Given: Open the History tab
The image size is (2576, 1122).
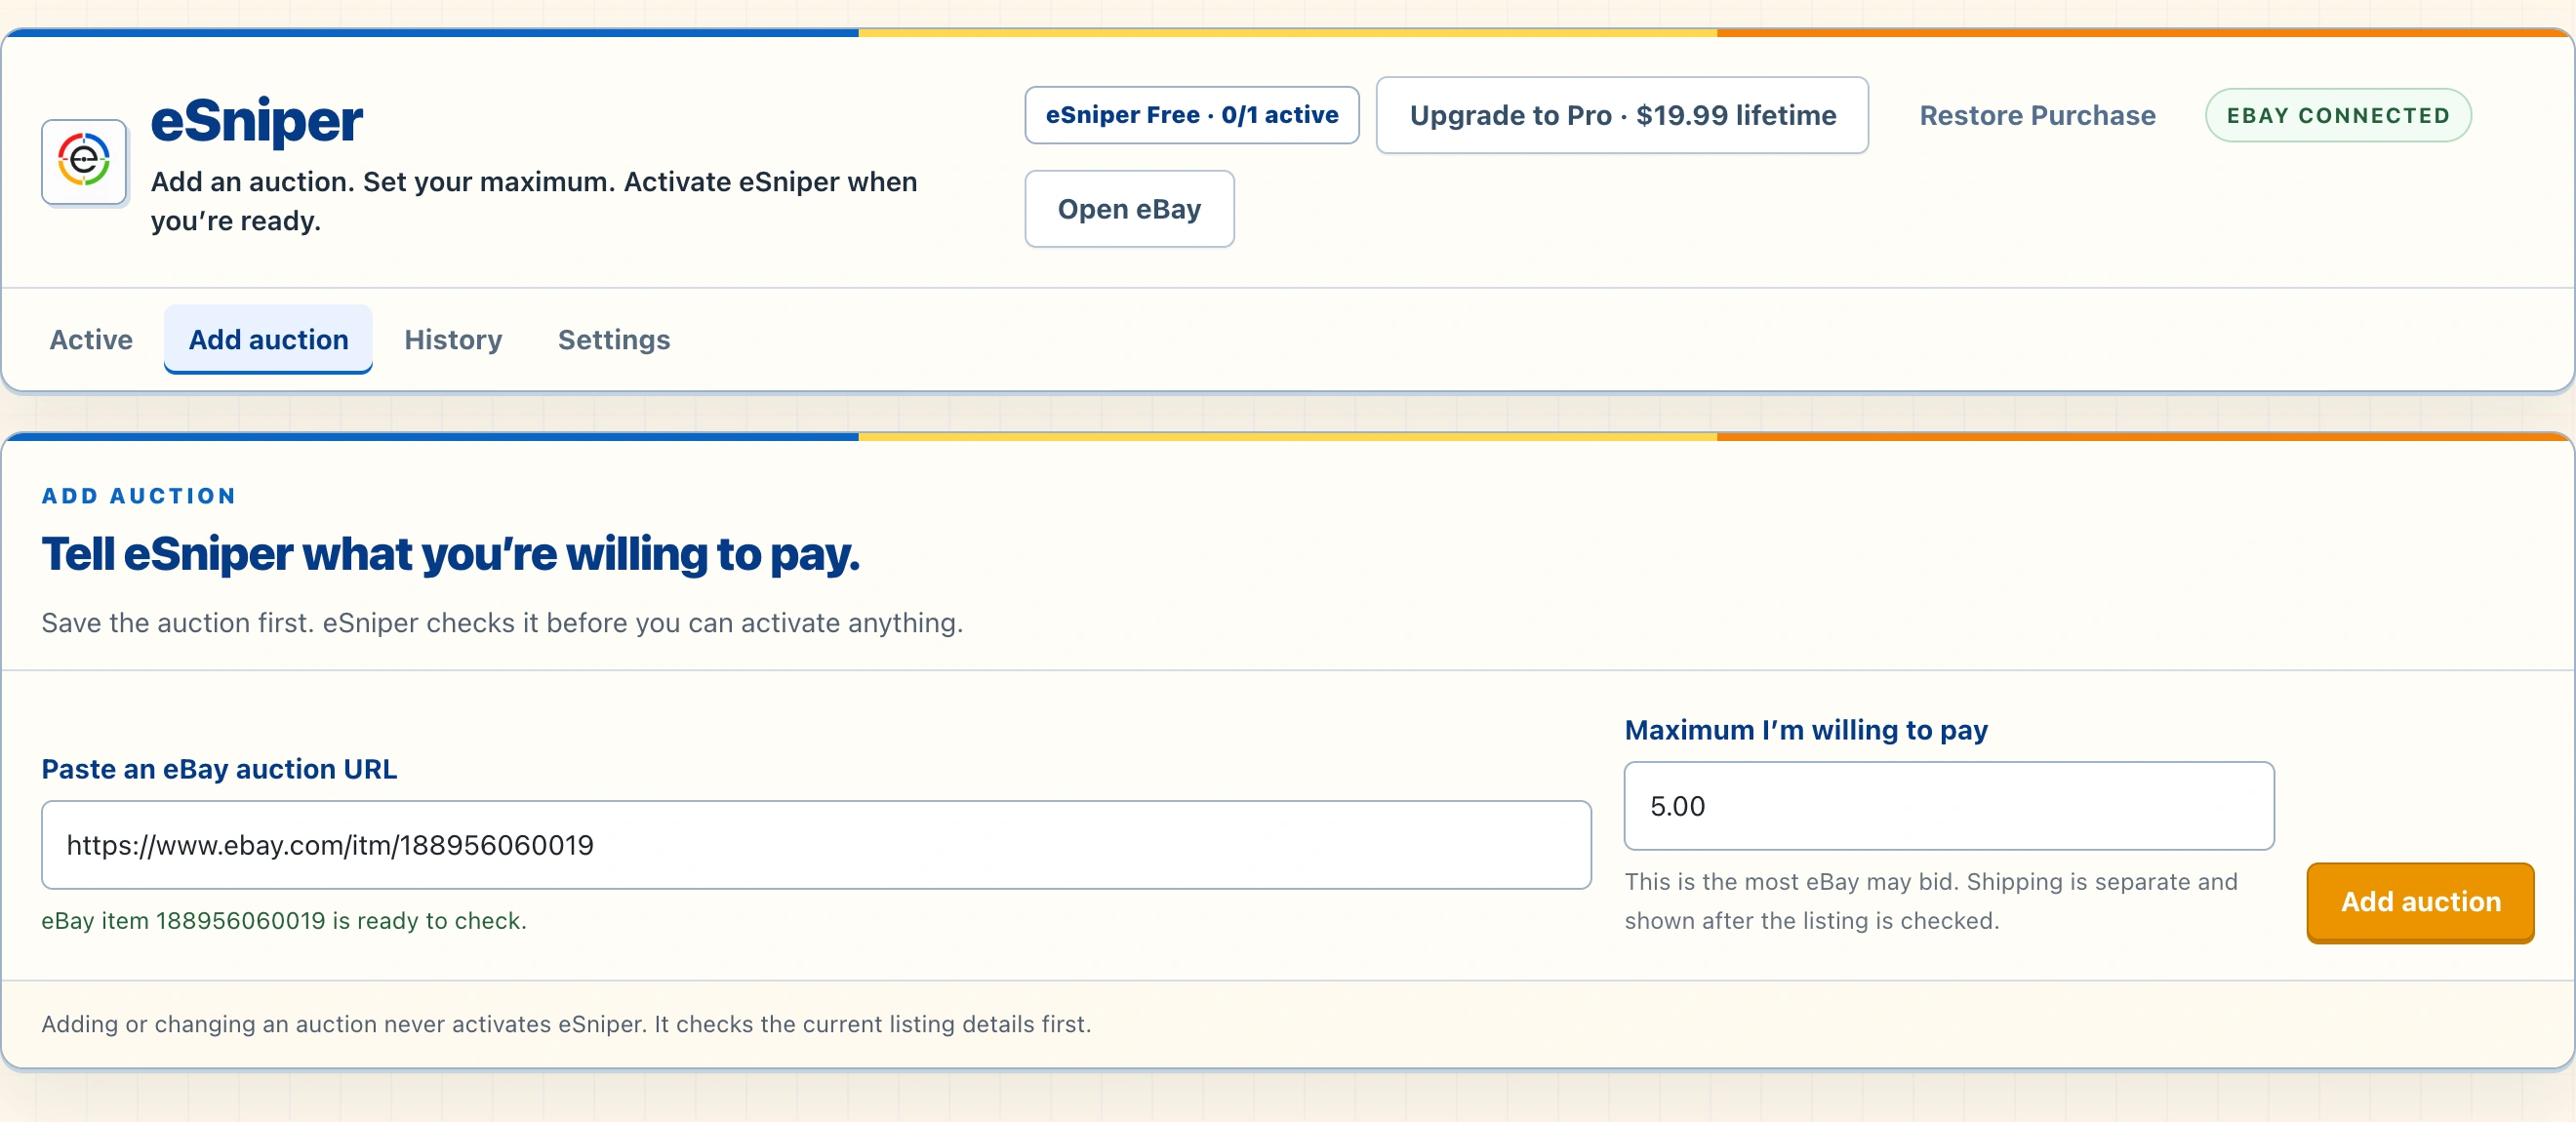Looking at the screenshot, I should pyautogui.click(x=453, y=340).
